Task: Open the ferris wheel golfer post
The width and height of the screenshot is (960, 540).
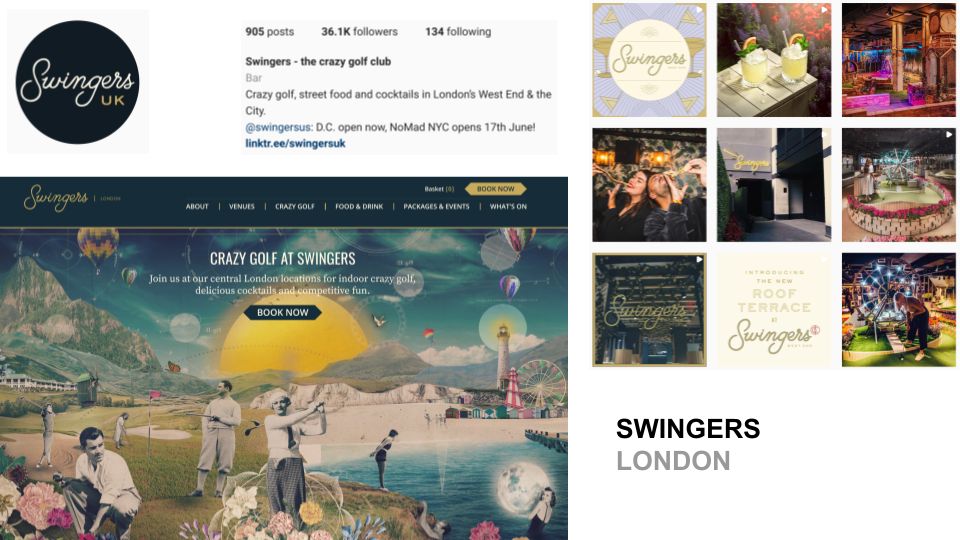Action: coord(899,310)
